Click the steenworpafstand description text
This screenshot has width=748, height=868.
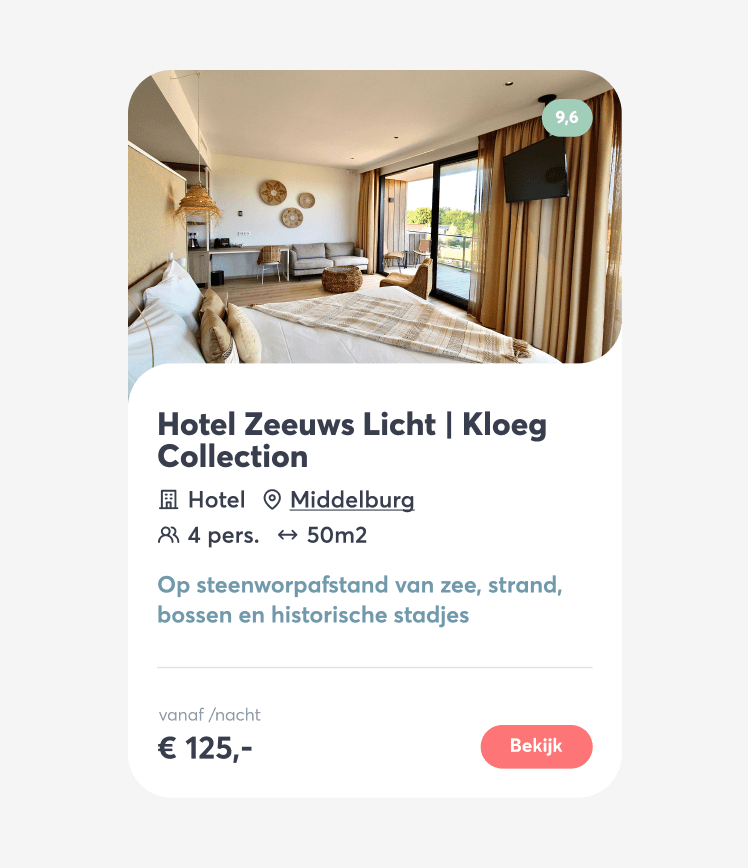(360, 600)
